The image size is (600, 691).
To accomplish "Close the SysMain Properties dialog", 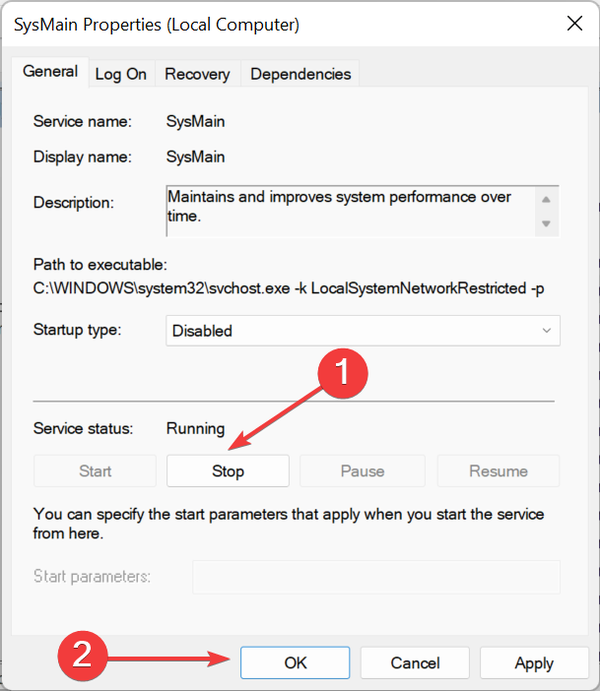I will 573,23.
